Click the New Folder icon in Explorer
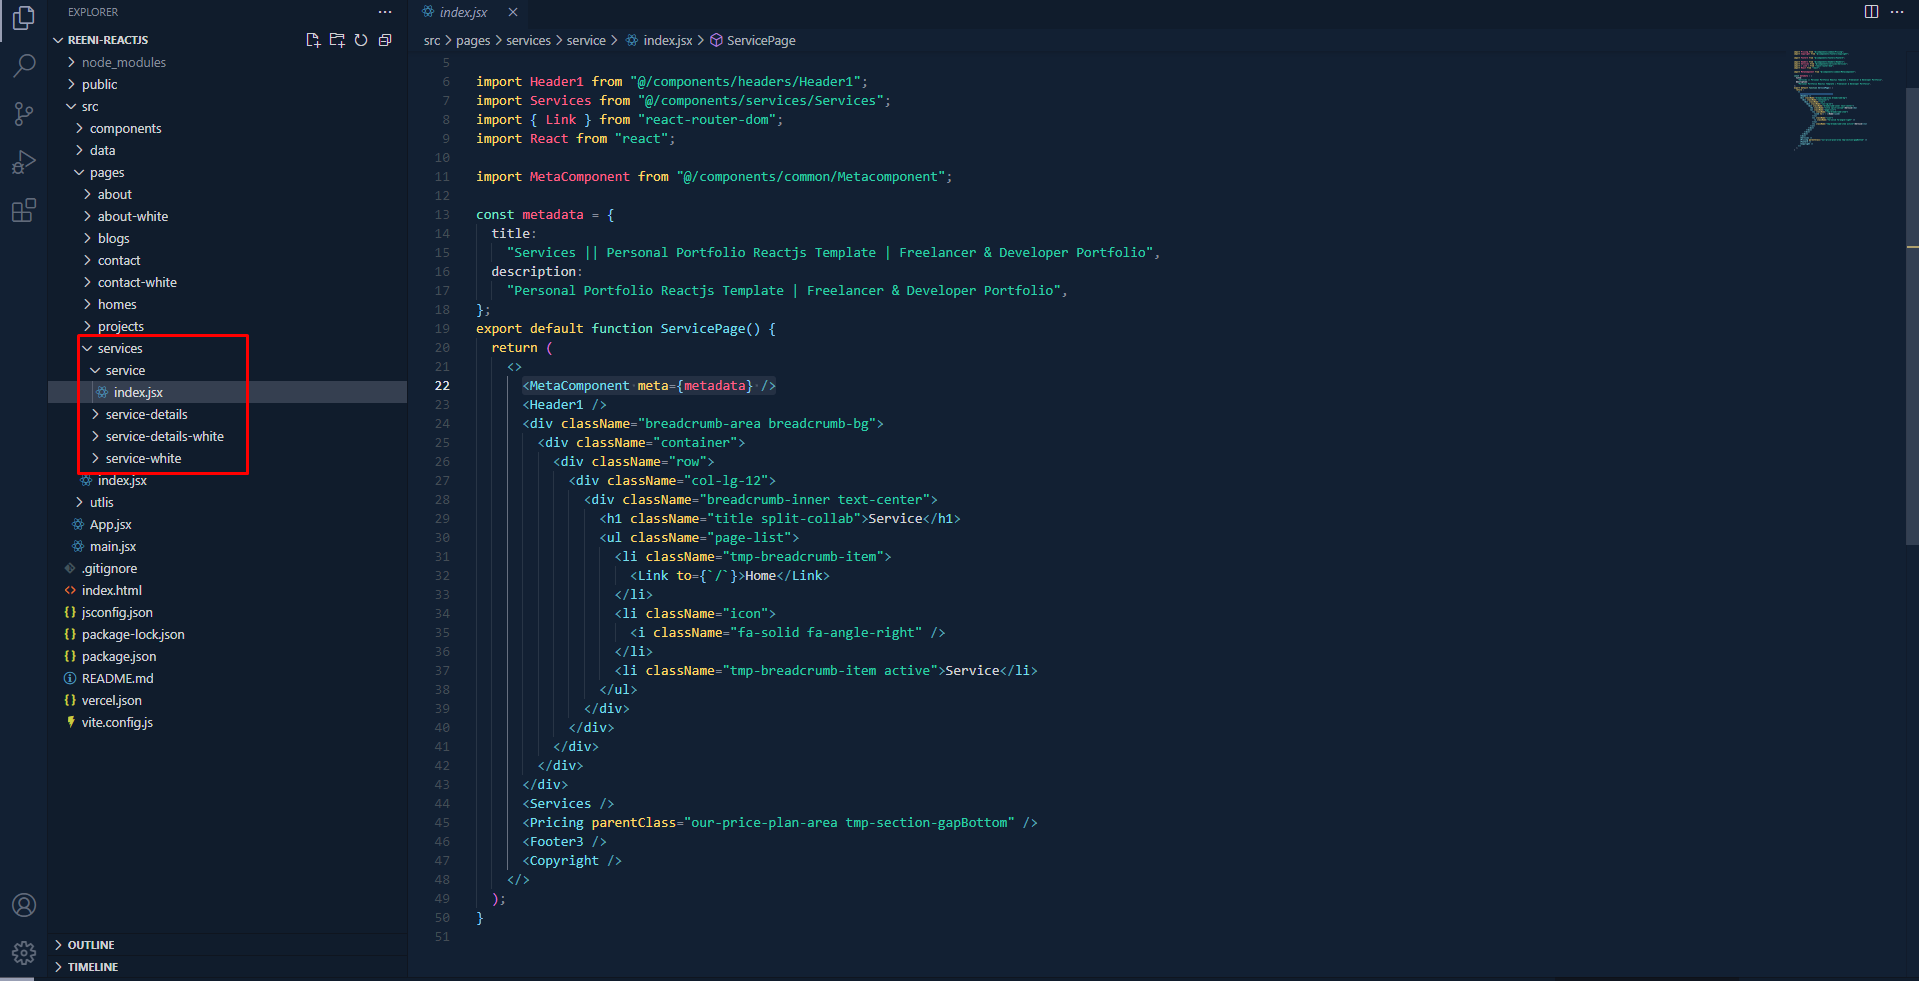1919x981 pixels. (x=337, y=40)
